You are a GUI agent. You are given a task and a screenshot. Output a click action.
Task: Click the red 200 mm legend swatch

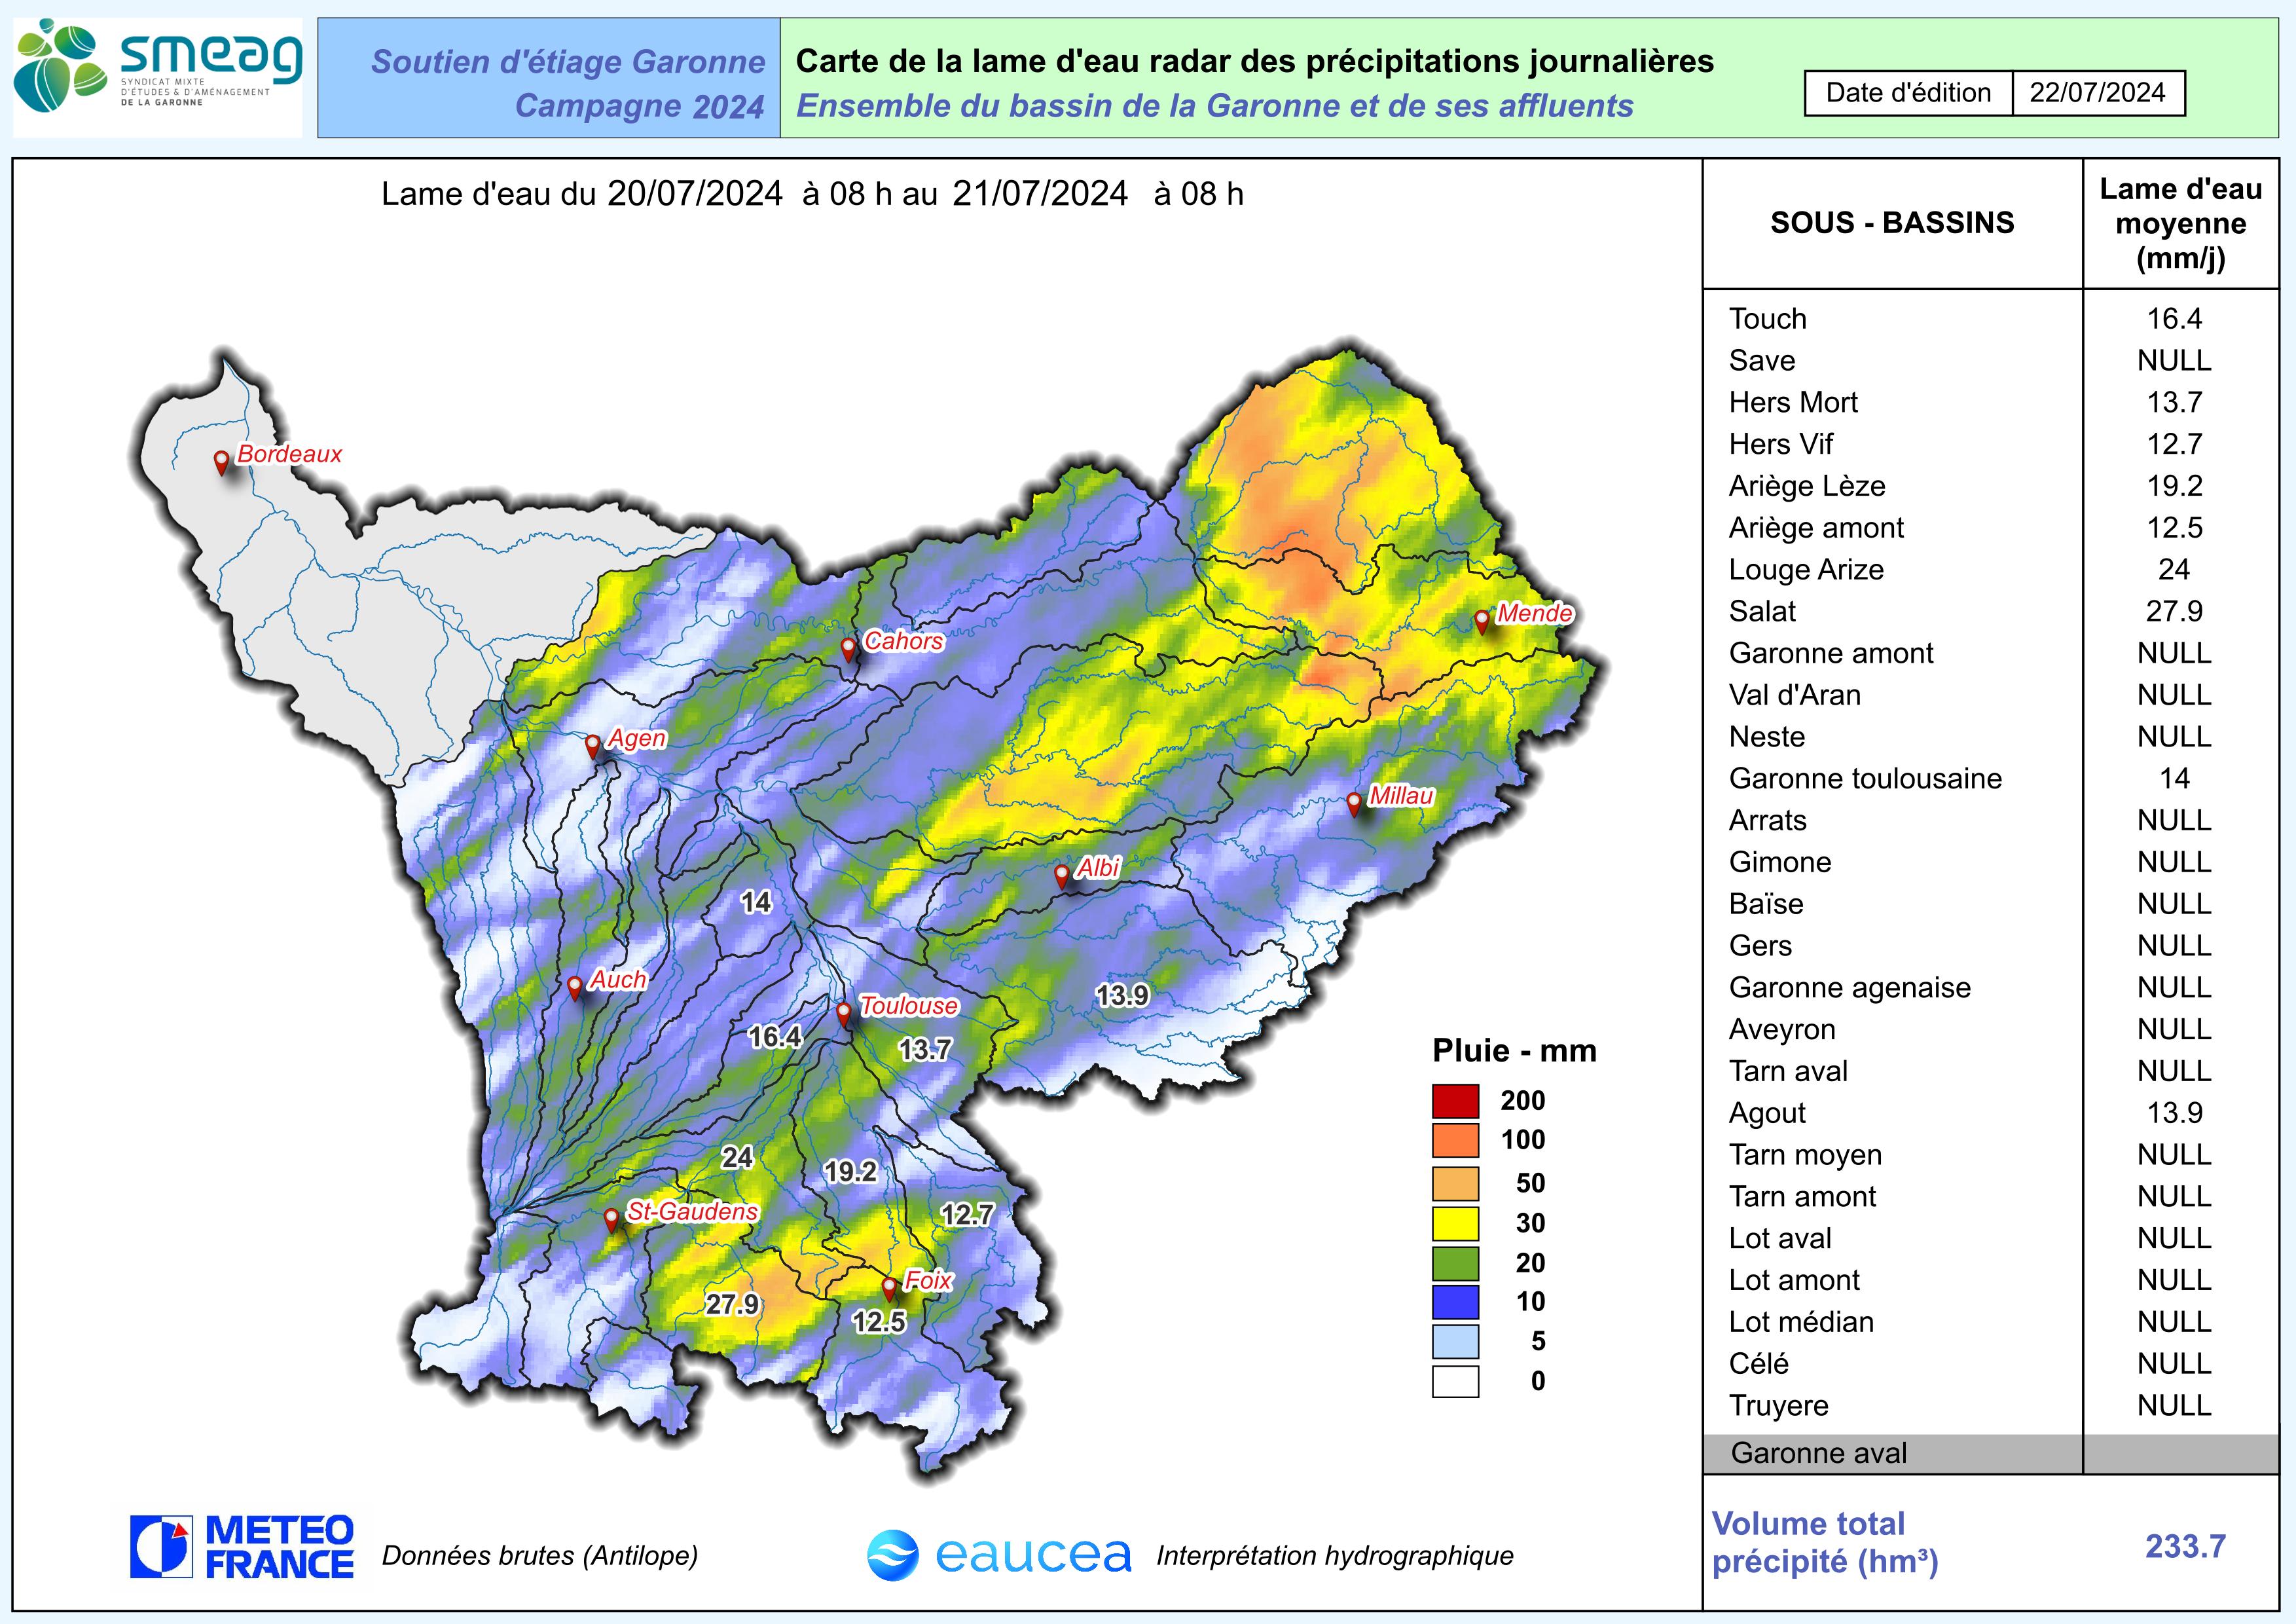click(1455, 1101)
